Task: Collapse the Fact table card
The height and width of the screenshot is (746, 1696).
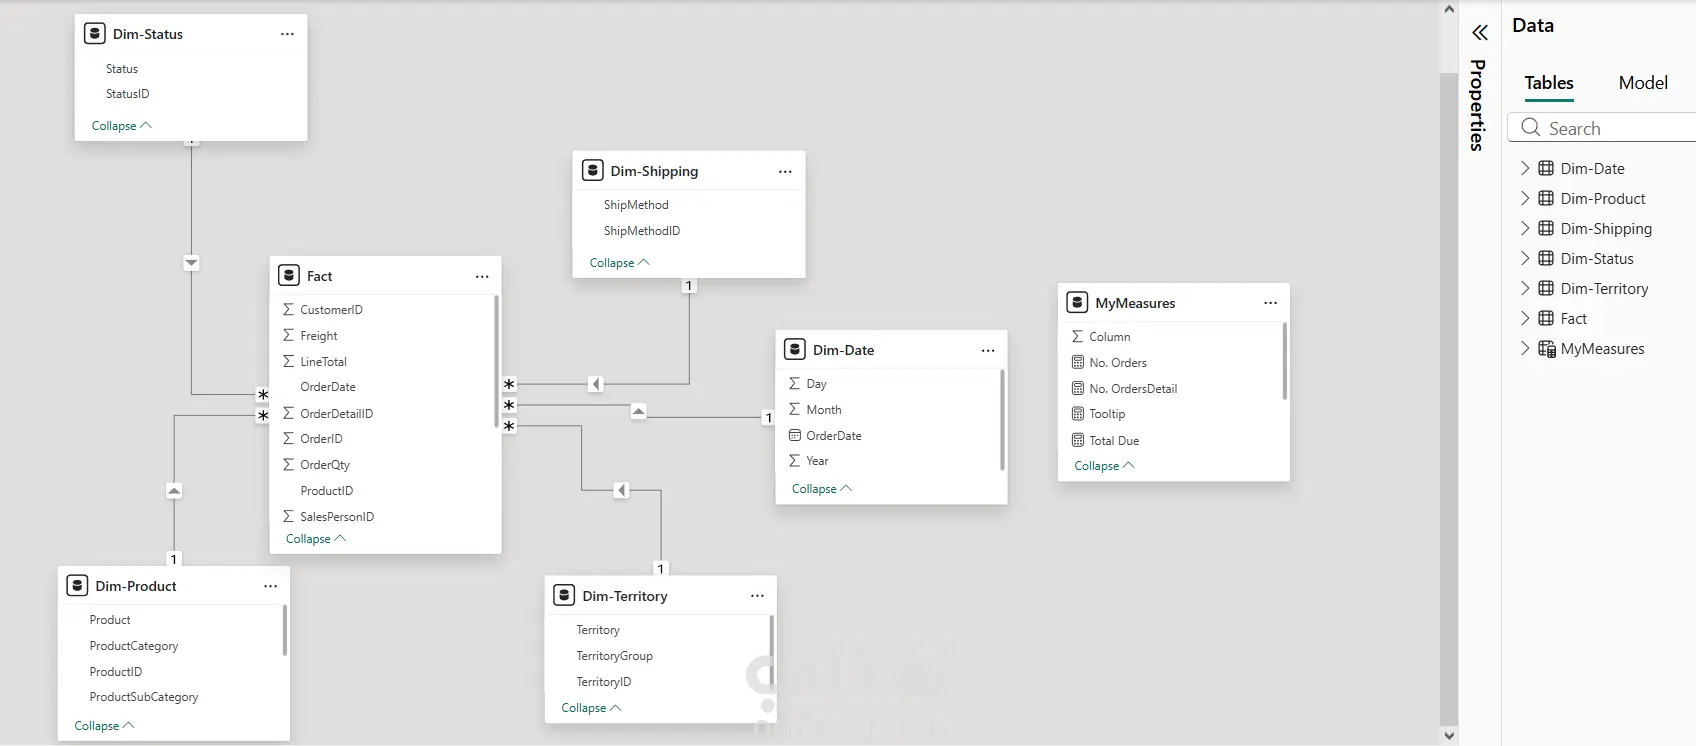Action: [316, 539]
